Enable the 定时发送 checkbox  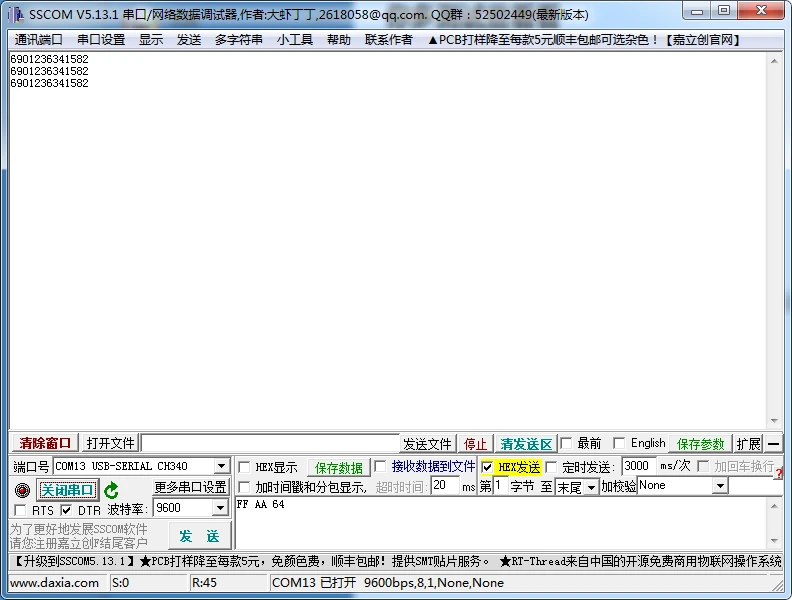(551, 467)
